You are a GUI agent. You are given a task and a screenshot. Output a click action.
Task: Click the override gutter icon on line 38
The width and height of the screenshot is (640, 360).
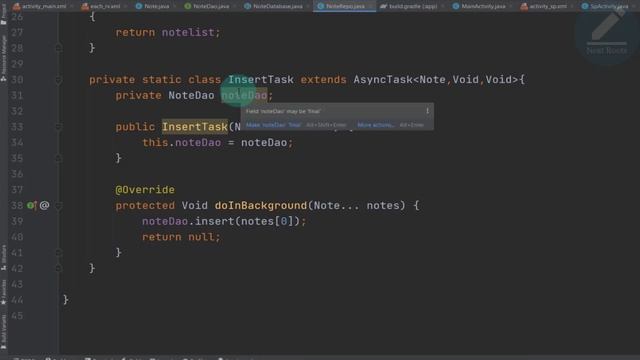(31, 205)
